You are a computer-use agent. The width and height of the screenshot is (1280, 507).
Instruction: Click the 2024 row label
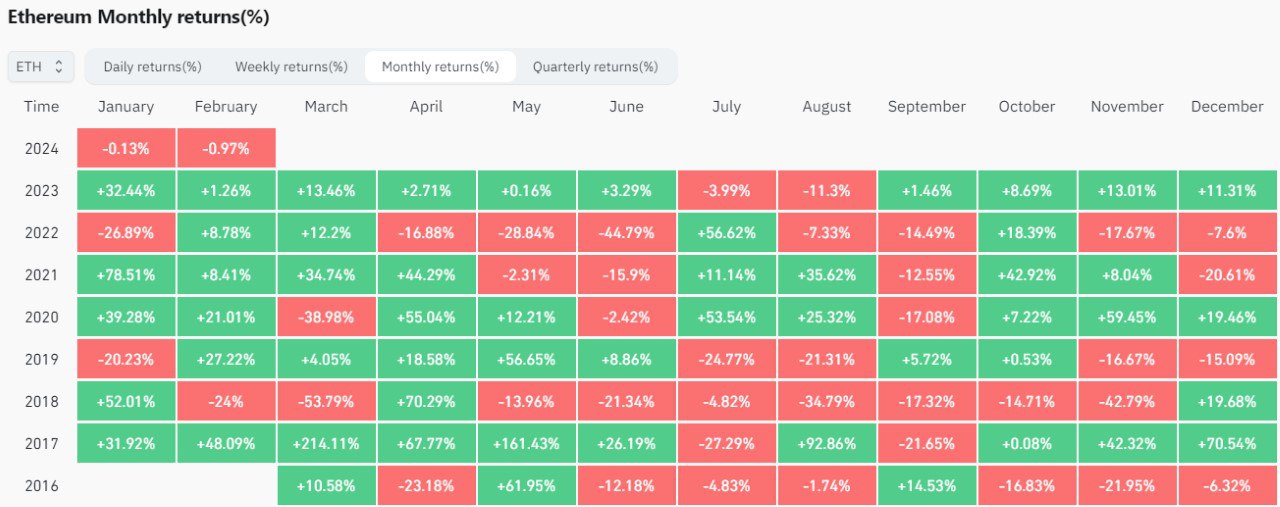42,149
